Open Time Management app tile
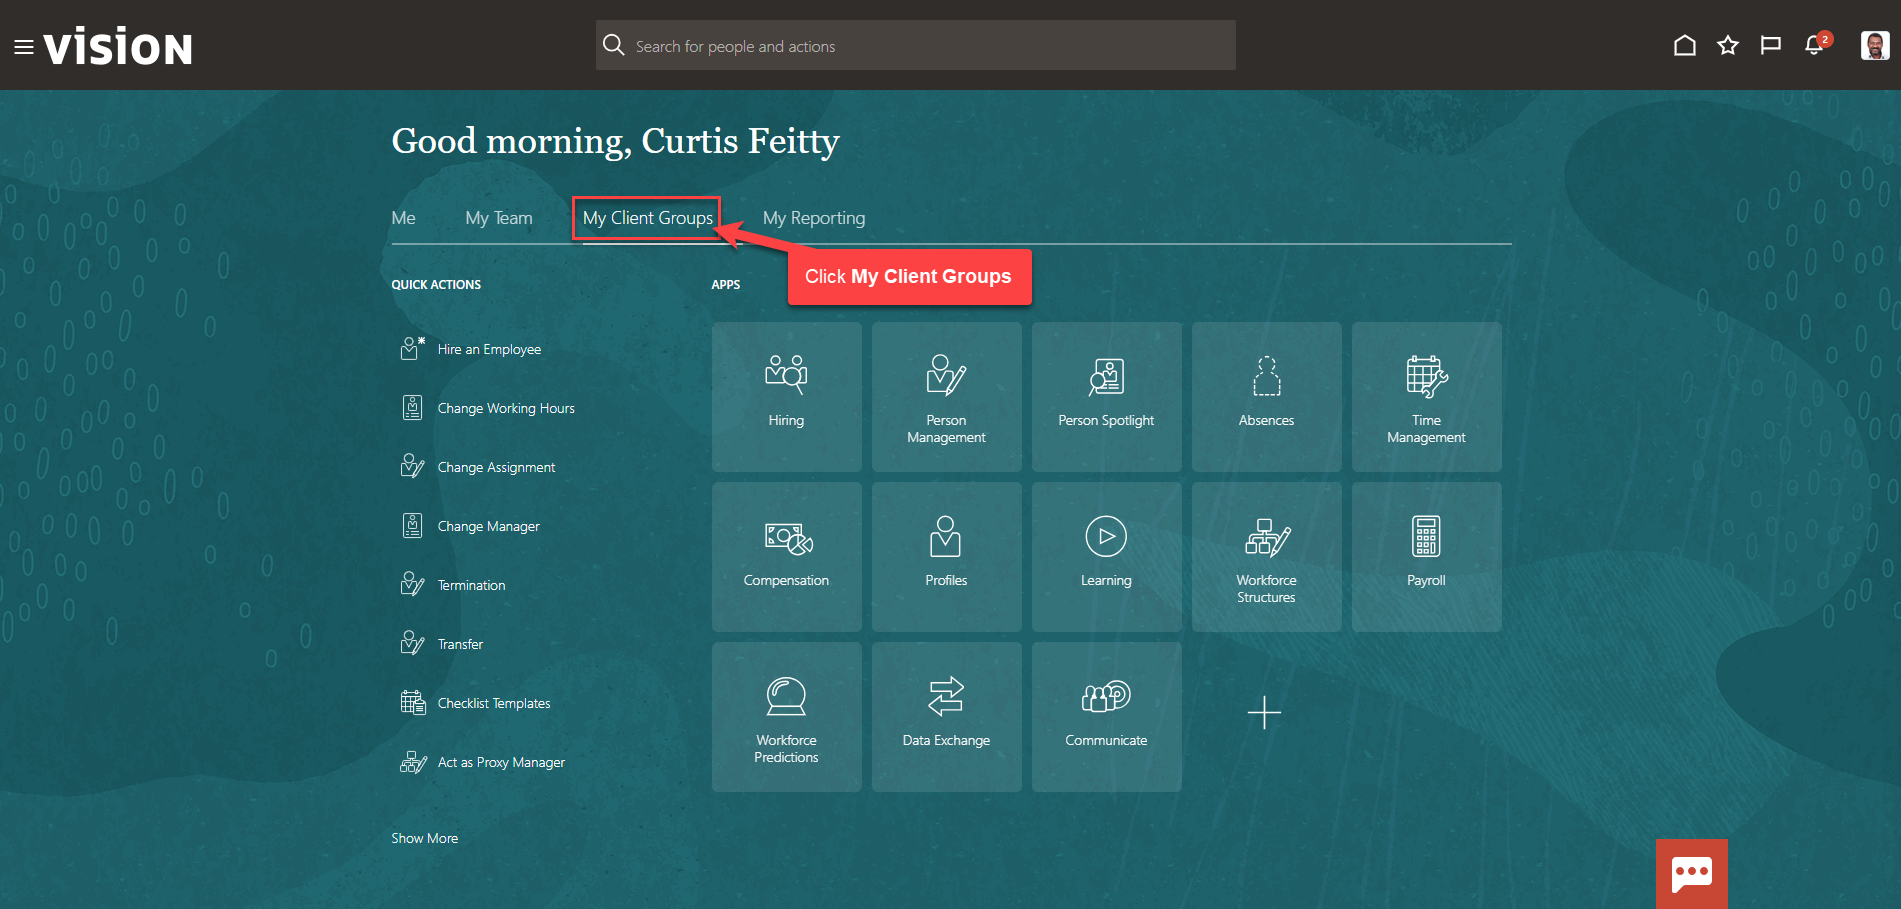The height and width of the screenshot is (909, 1901). 1427,397
